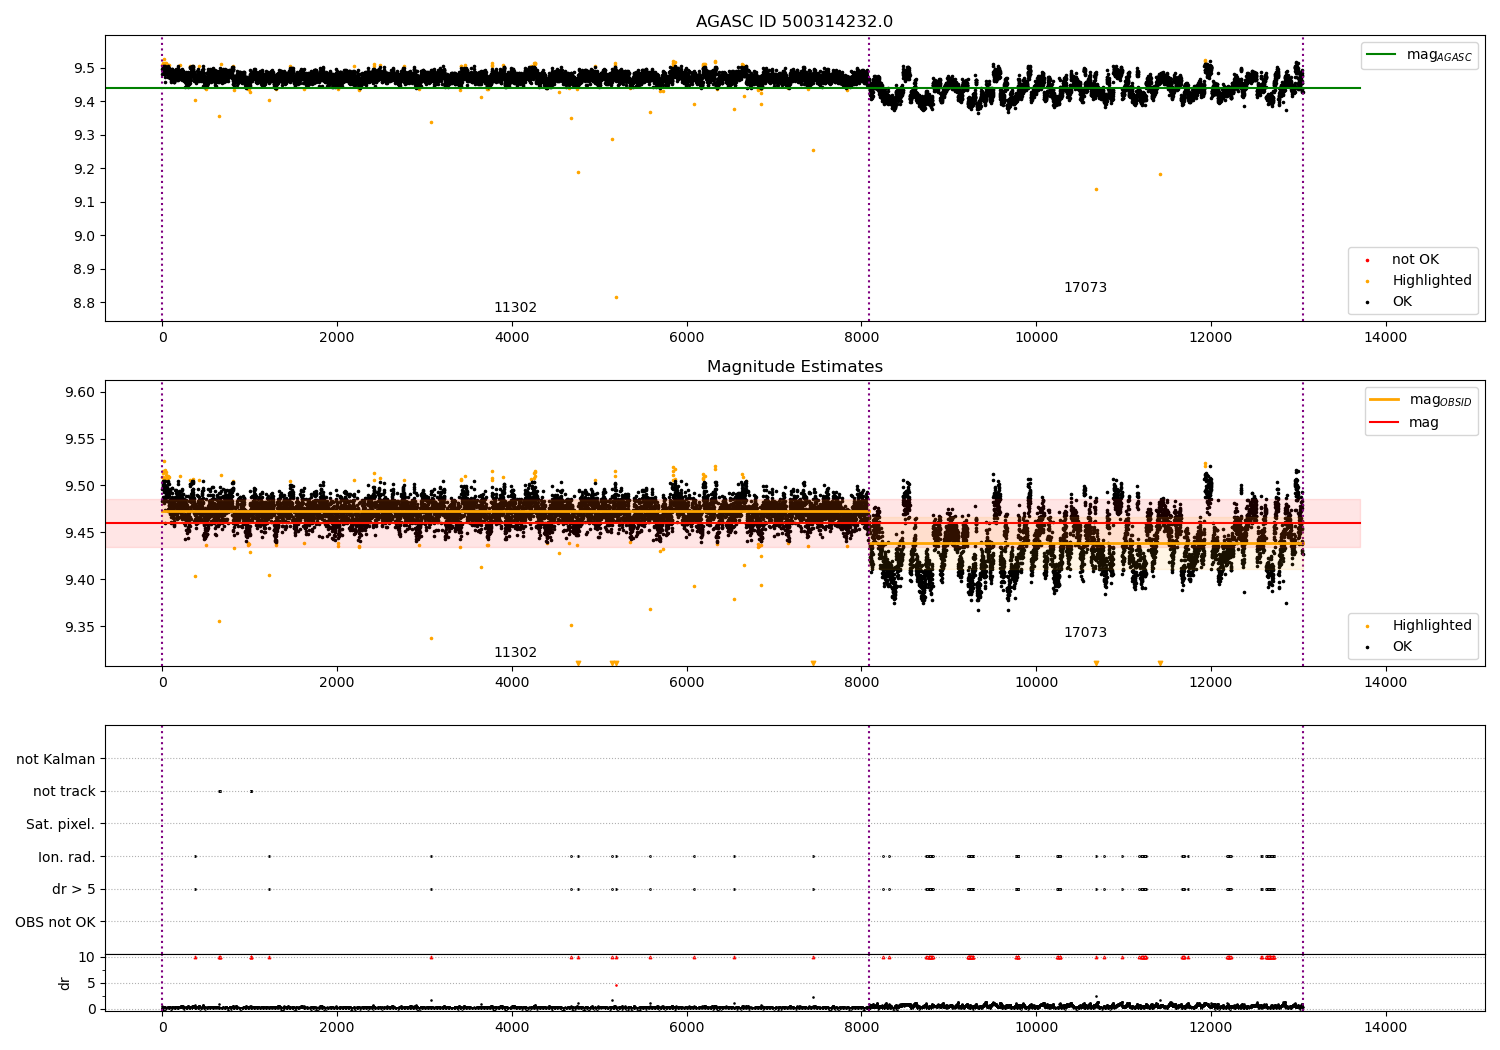1500x1050 pixels.
Task: Click the "Magnitude Estimates" plot title
Action: (794, 367)
